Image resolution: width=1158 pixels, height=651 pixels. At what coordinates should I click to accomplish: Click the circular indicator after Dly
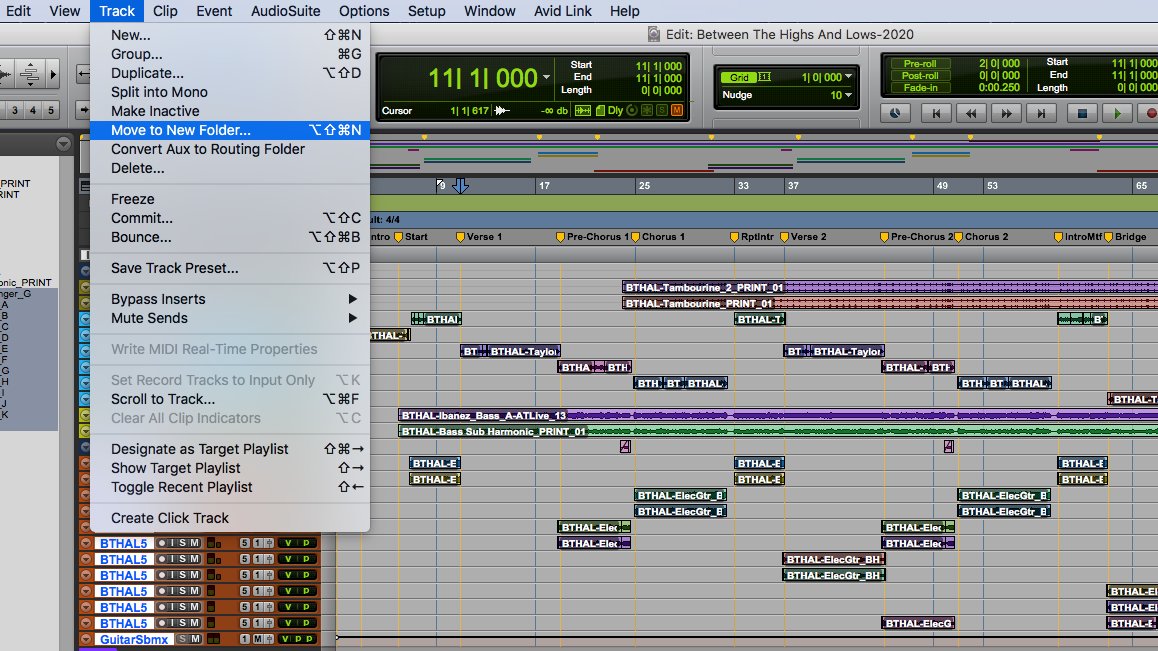pos(631,110)
